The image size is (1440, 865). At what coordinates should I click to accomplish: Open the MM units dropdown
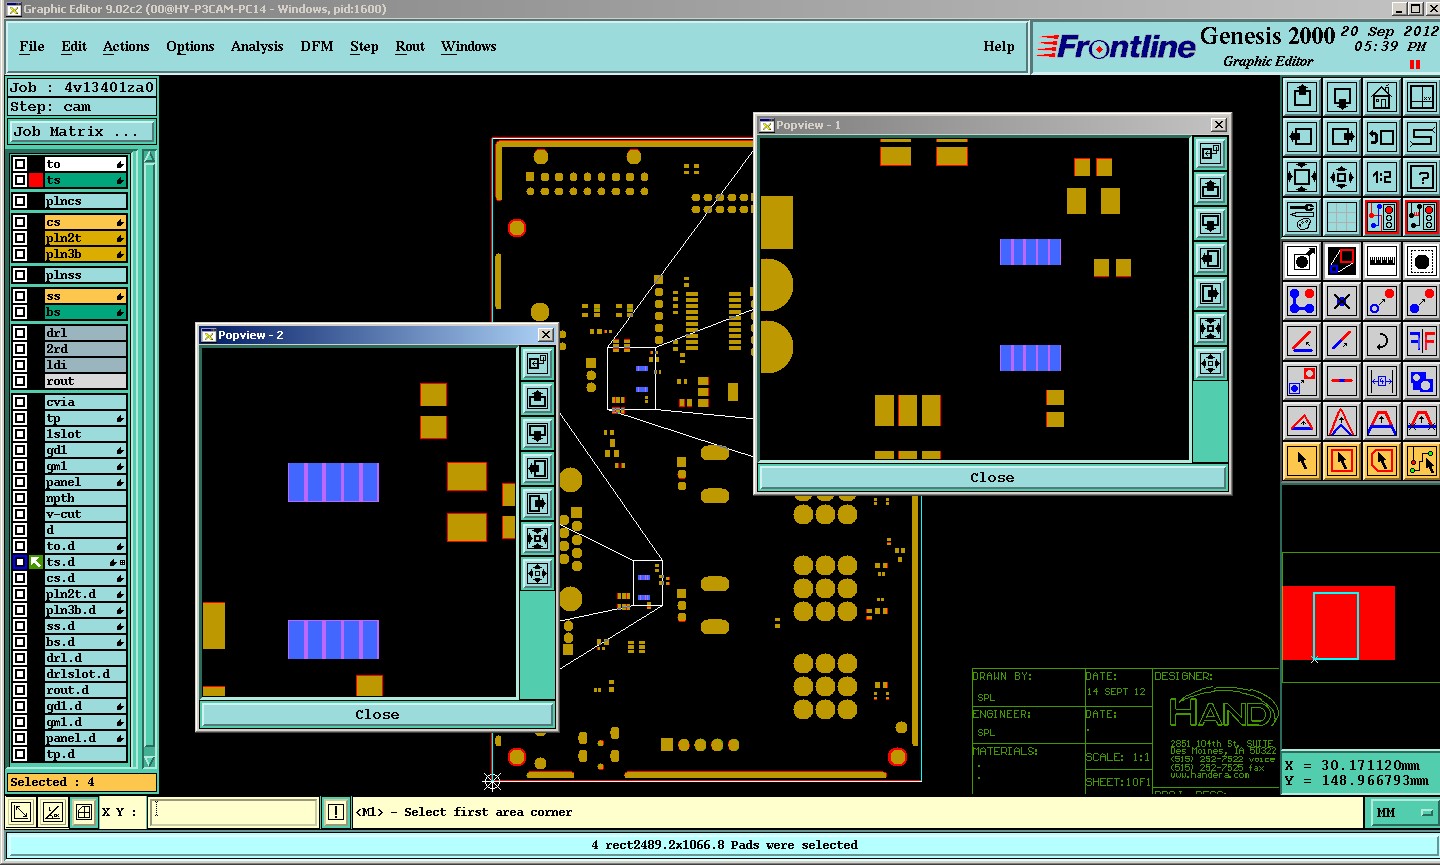tap(1401, 812)
